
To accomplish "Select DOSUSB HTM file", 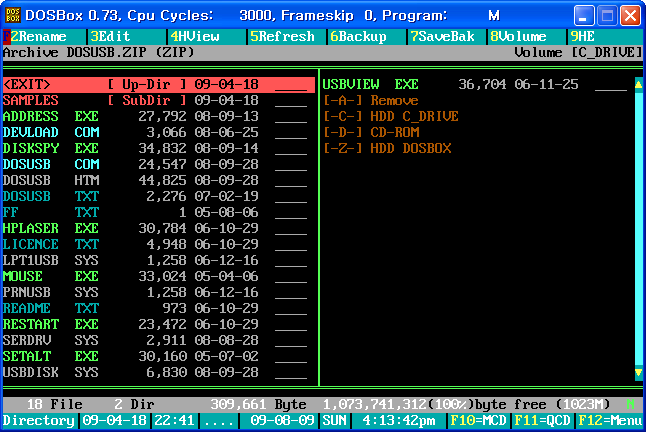I will click(x=155, y=180).
